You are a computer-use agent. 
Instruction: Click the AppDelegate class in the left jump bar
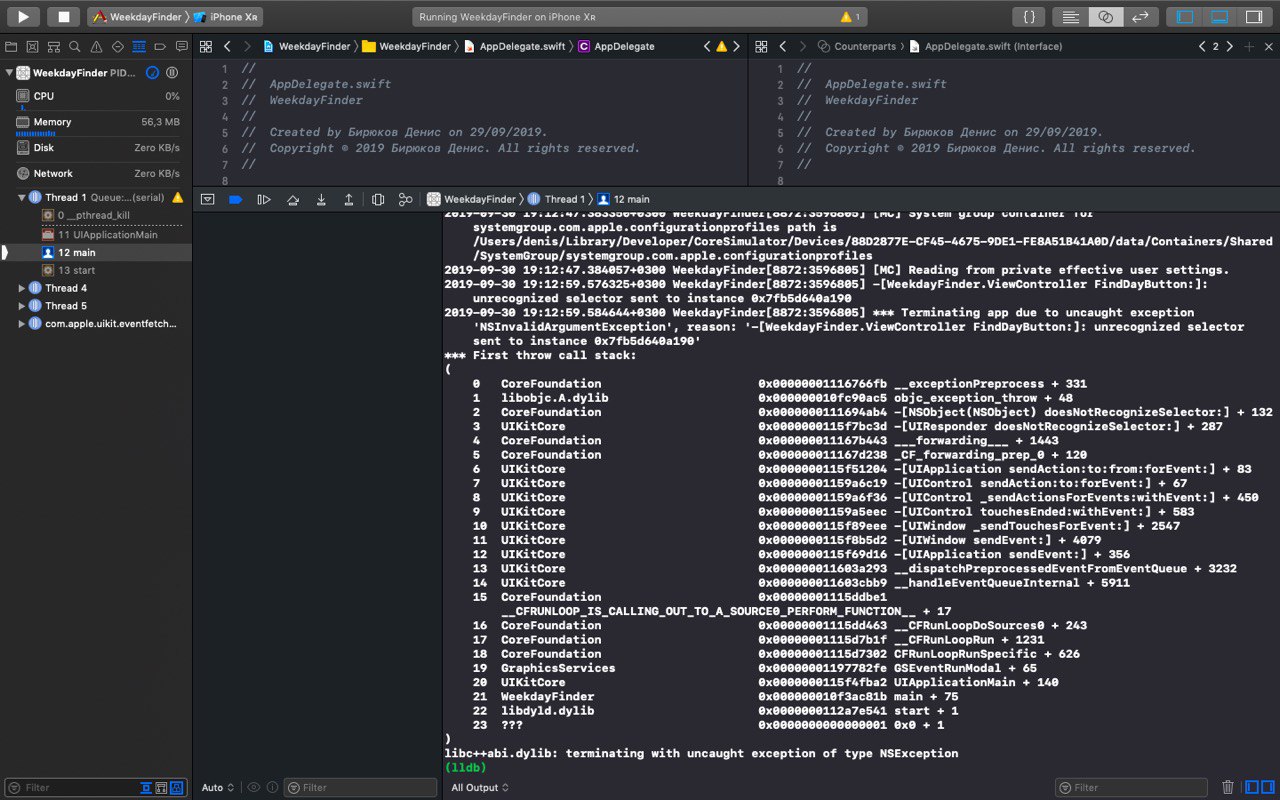point(616,46)
